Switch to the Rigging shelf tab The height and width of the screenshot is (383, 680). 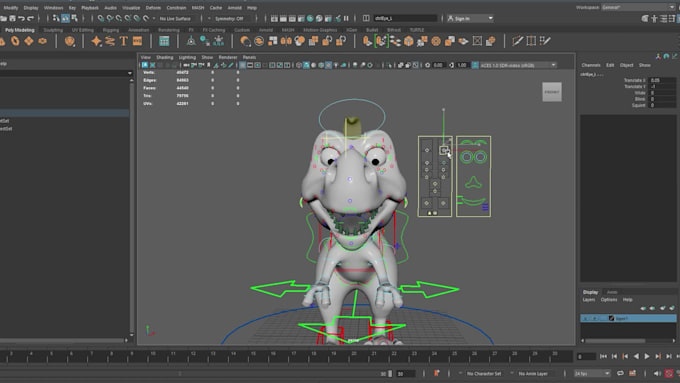coord(111,30)
